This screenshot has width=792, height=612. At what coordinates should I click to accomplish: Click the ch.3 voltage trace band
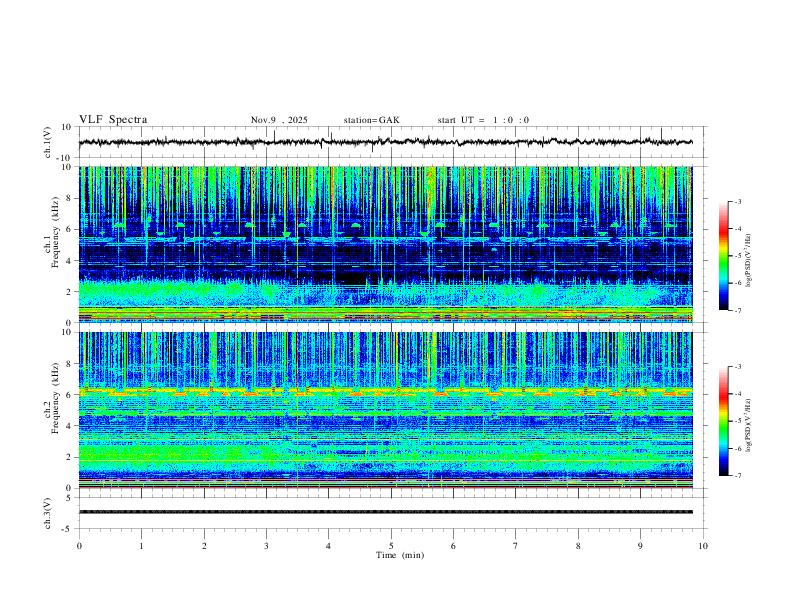386,512
